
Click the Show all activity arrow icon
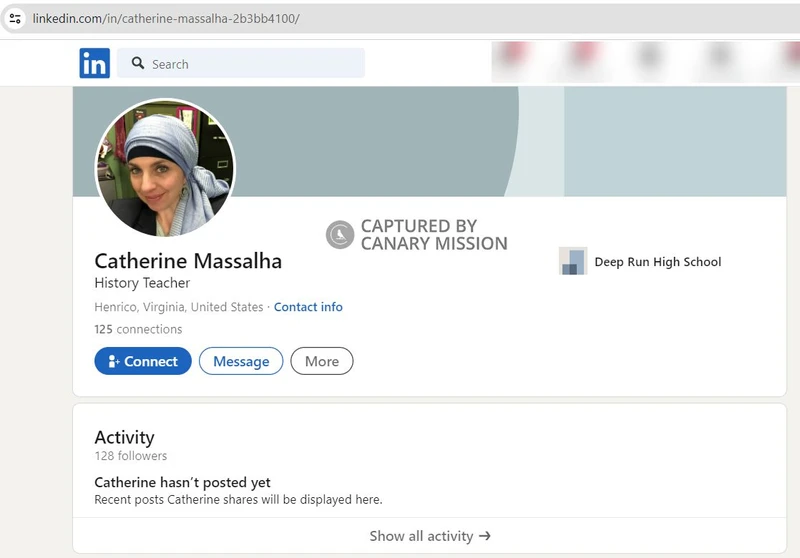point(485,536)
